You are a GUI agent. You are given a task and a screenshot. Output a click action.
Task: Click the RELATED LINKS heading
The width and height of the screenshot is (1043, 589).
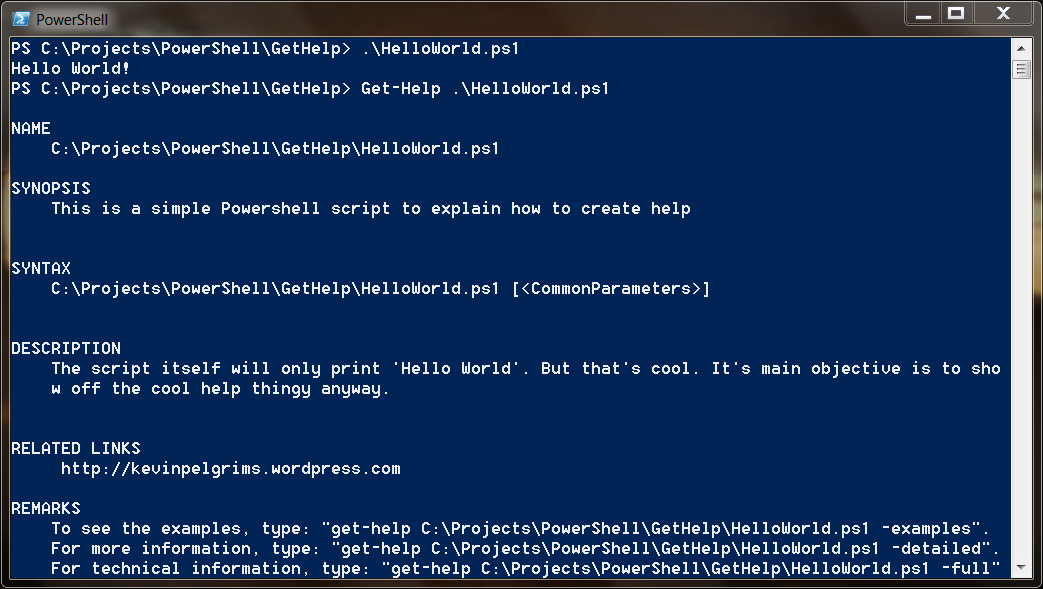tap(75, 448)
